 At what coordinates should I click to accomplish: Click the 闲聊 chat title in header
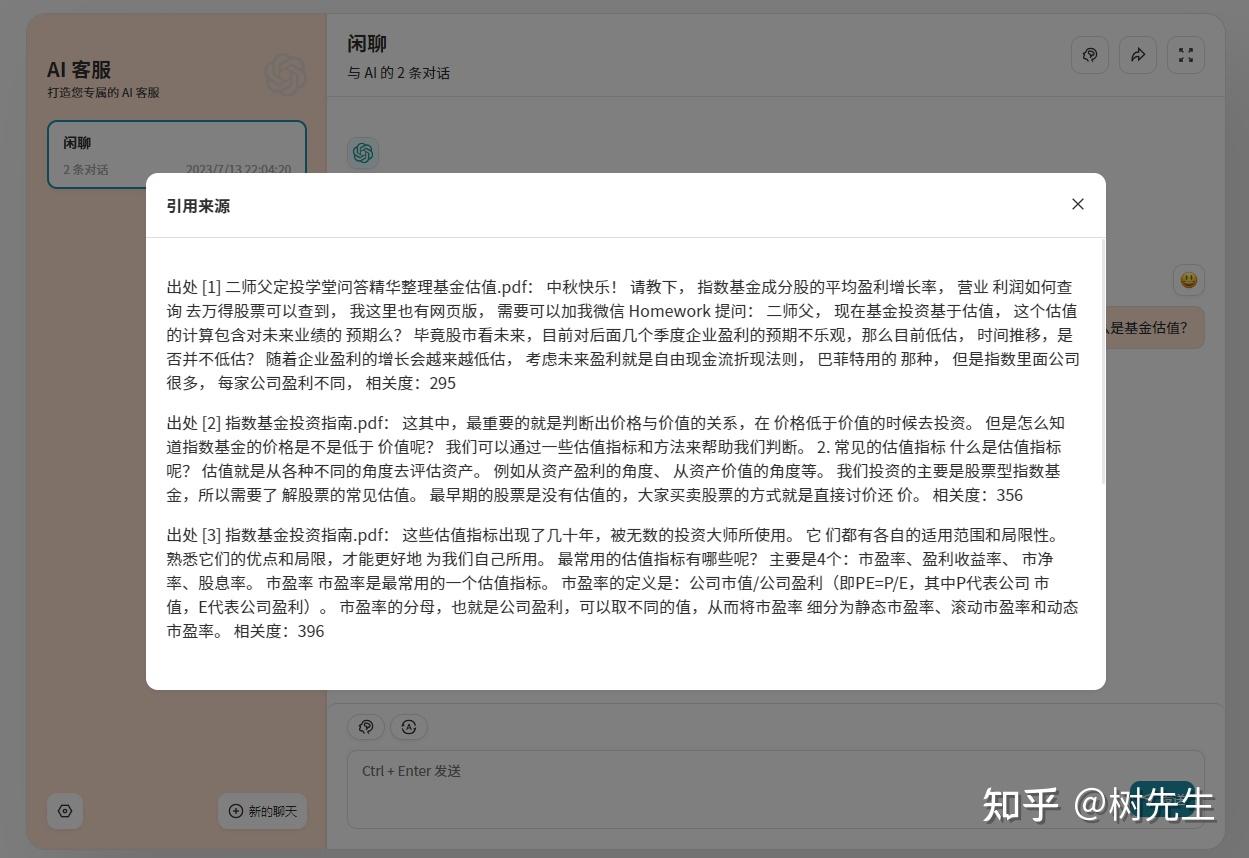point(367,44)
